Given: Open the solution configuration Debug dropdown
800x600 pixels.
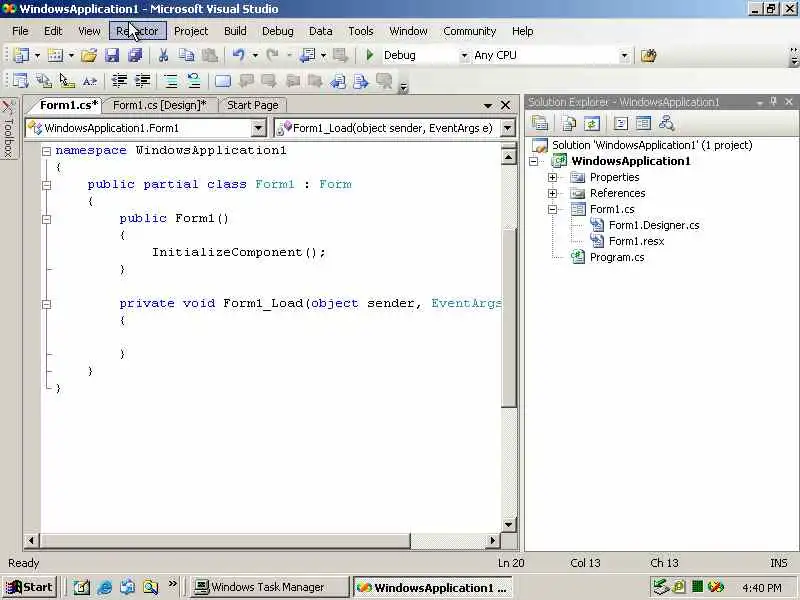Looking at the screenshot, I should click(x=464, y=56).
